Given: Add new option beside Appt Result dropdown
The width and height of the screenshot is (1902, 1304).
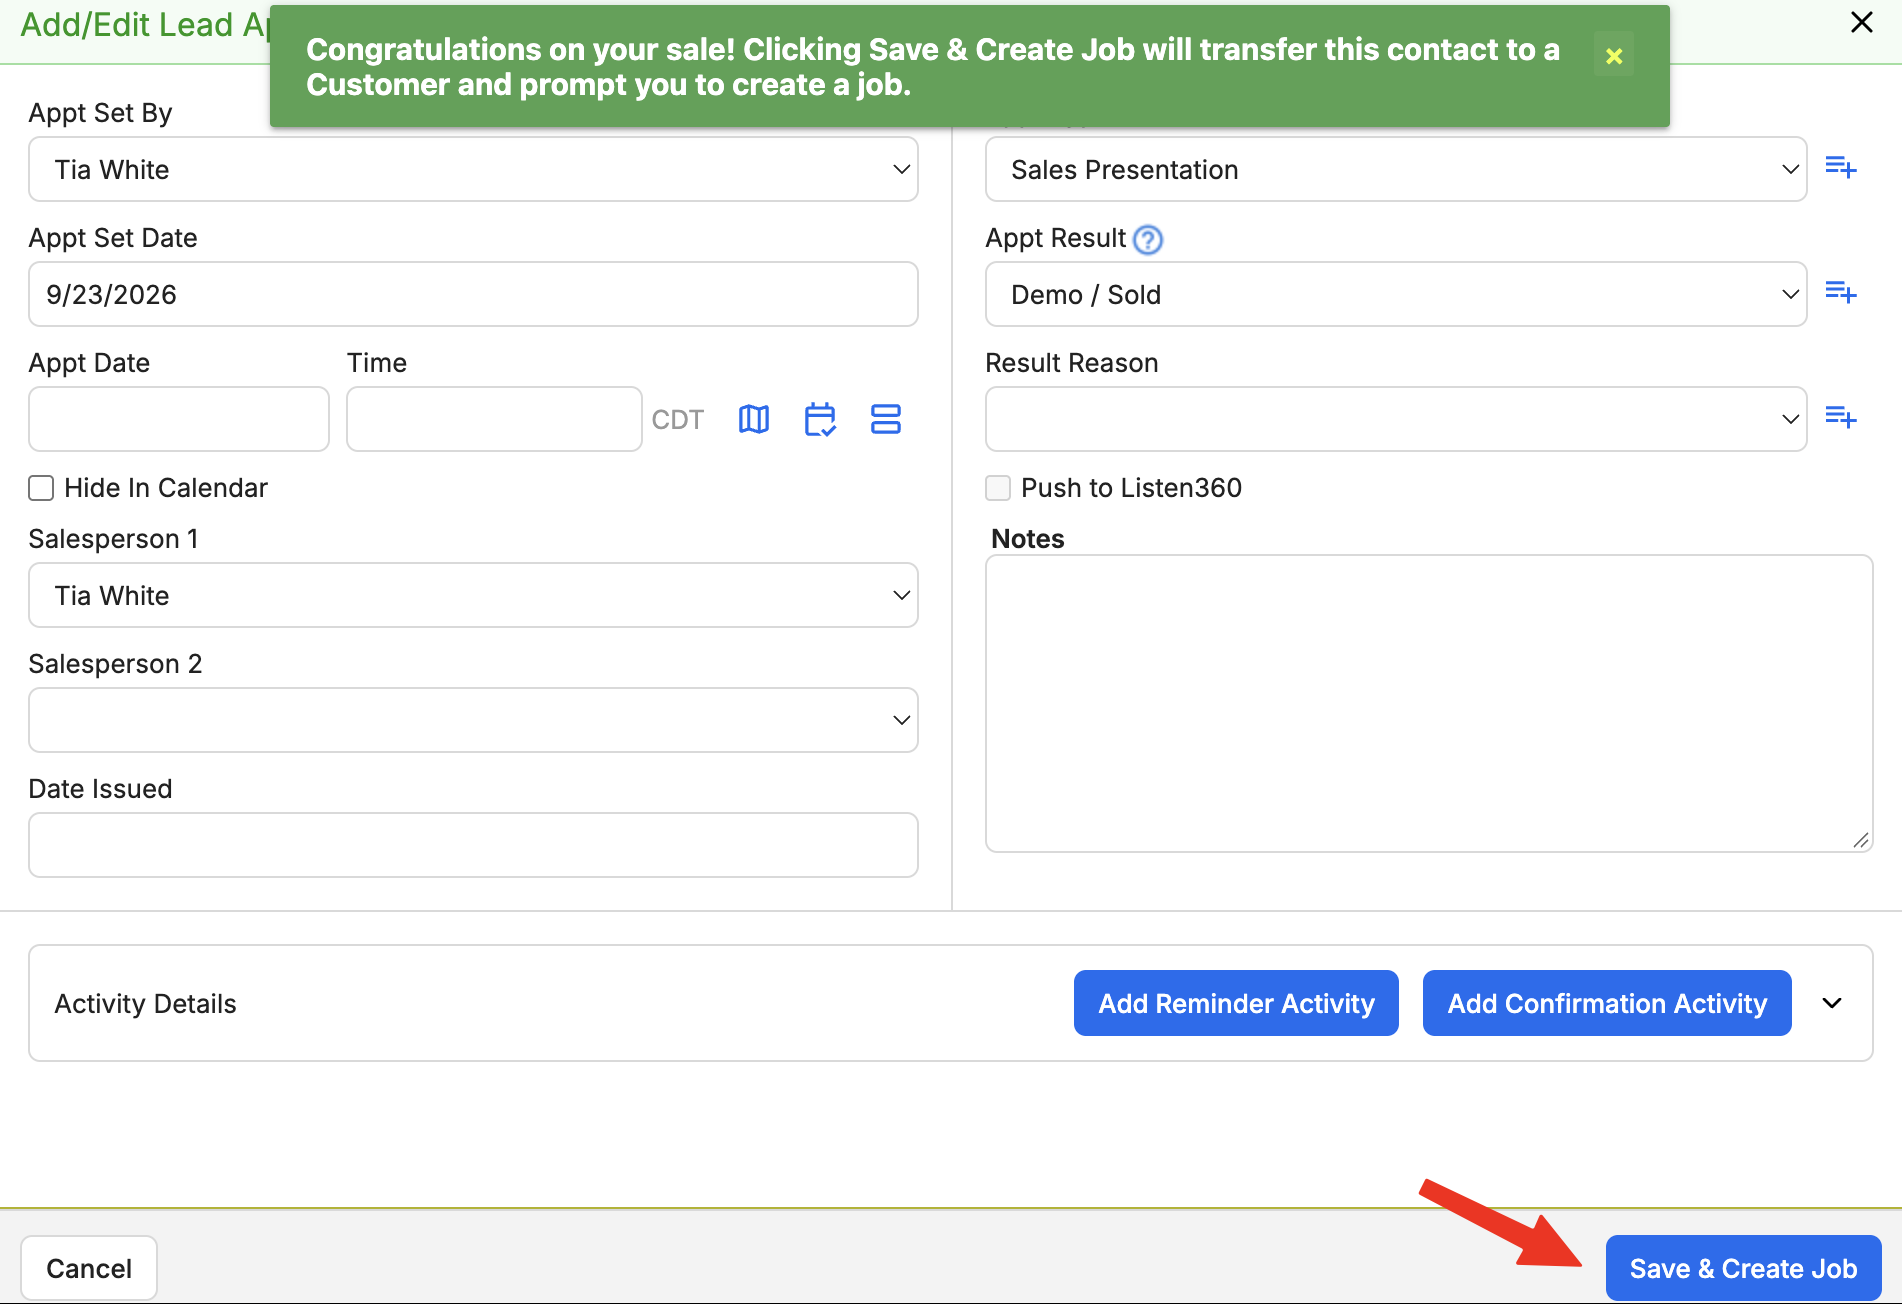Looking at the screenshot, I should pyautogui.click(x=1840, y=292).
